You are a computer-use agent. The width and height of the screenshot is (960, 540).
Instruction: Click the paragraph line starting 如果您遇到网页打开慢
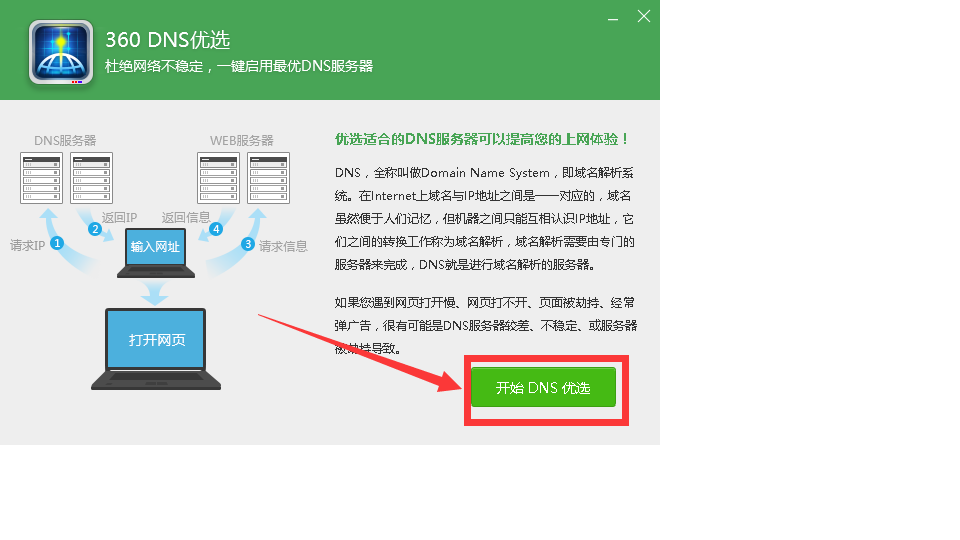click(x=484, y=303)
